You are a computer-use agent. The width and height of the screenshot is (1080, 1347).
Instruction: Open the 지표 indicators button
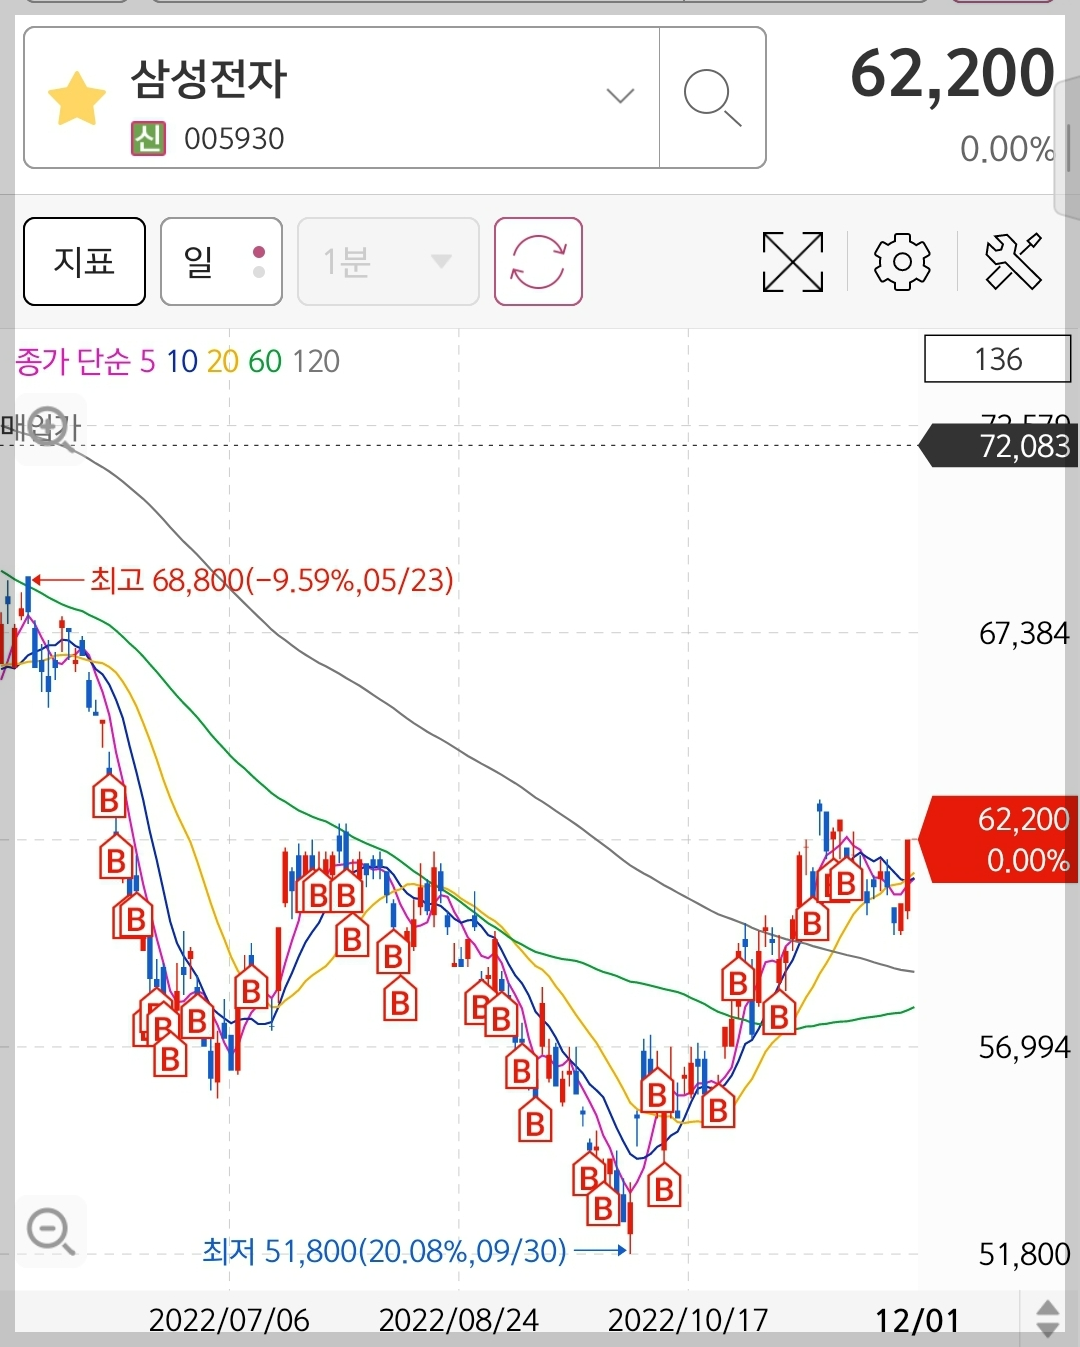[84, 261]
